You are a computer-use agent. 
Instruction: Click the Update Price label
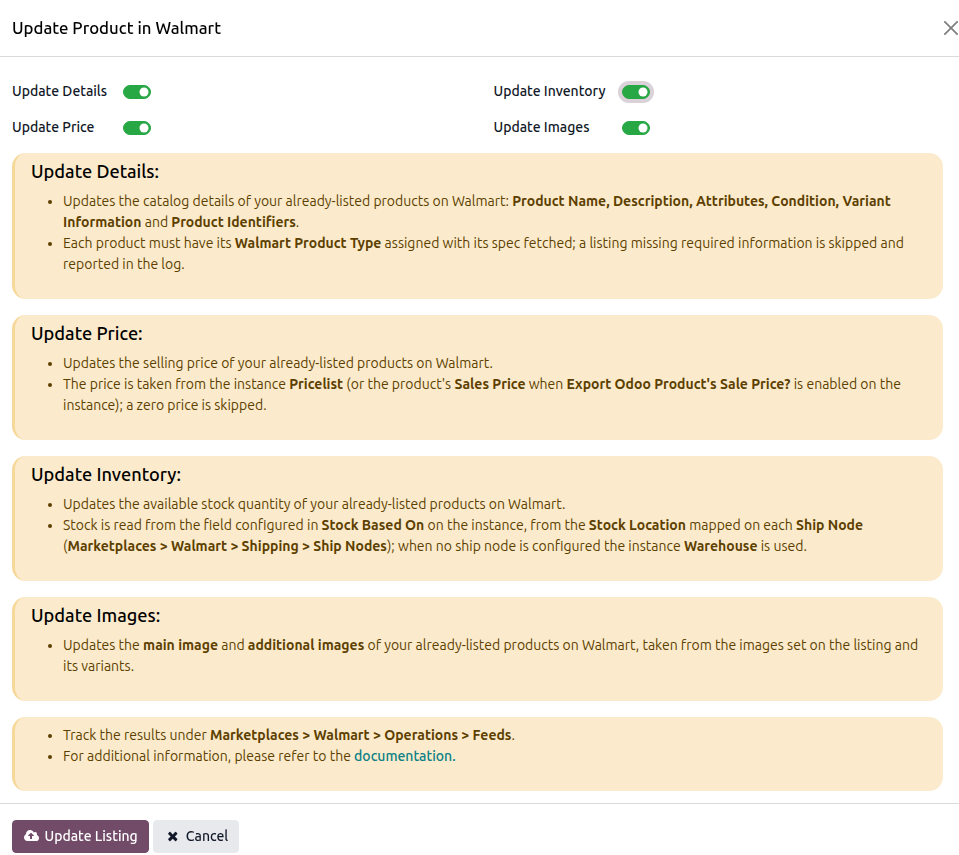(53, 127)
